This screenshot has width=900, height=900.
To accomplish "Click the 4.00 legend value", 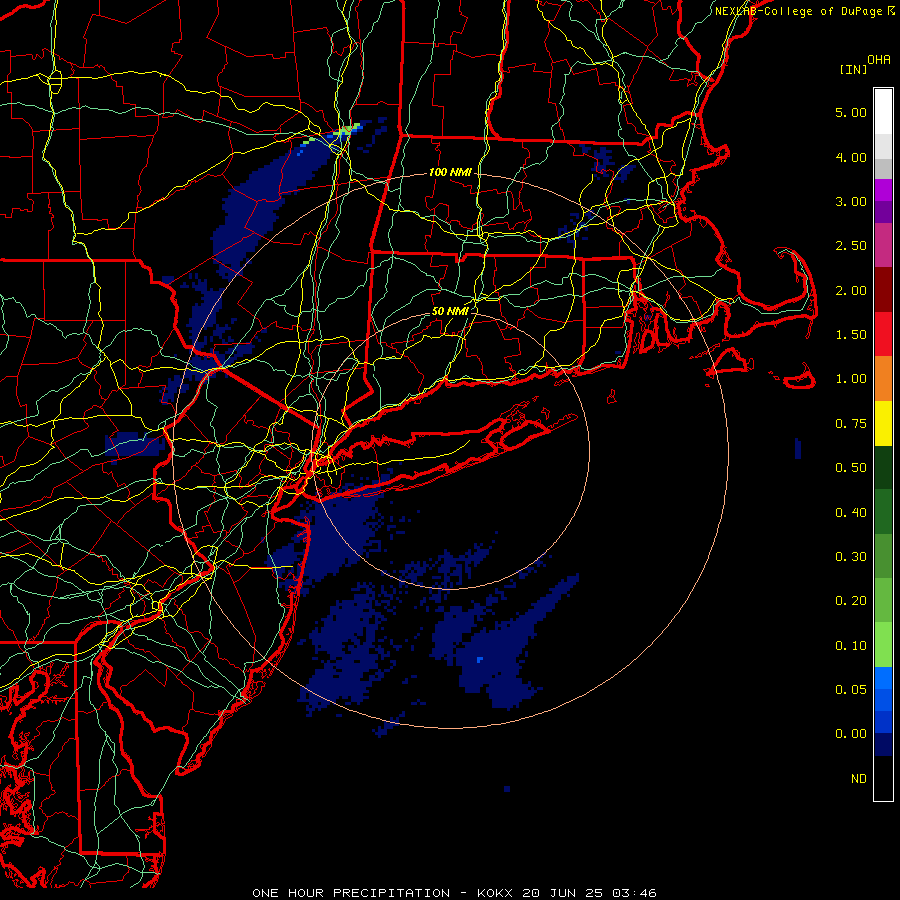I will click(x=851, y=157).
